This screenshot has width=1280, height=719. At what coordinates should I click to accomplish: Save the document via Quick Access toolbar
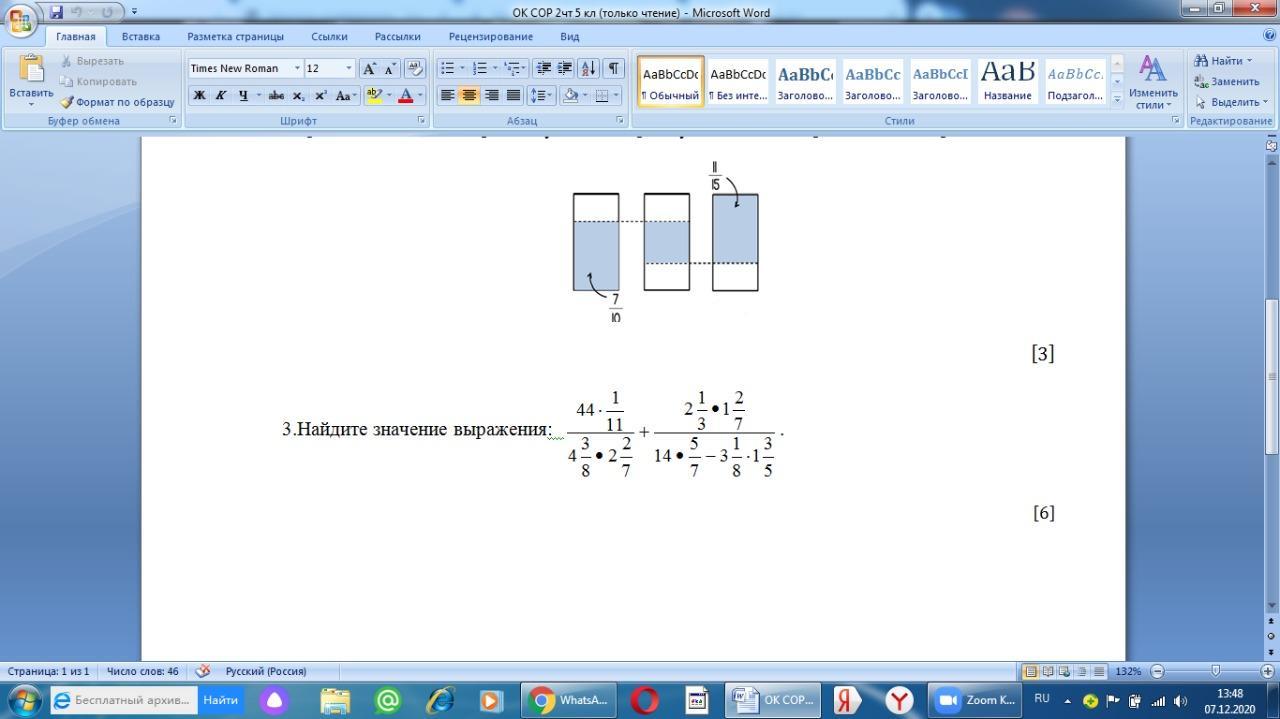pos(56,12)
